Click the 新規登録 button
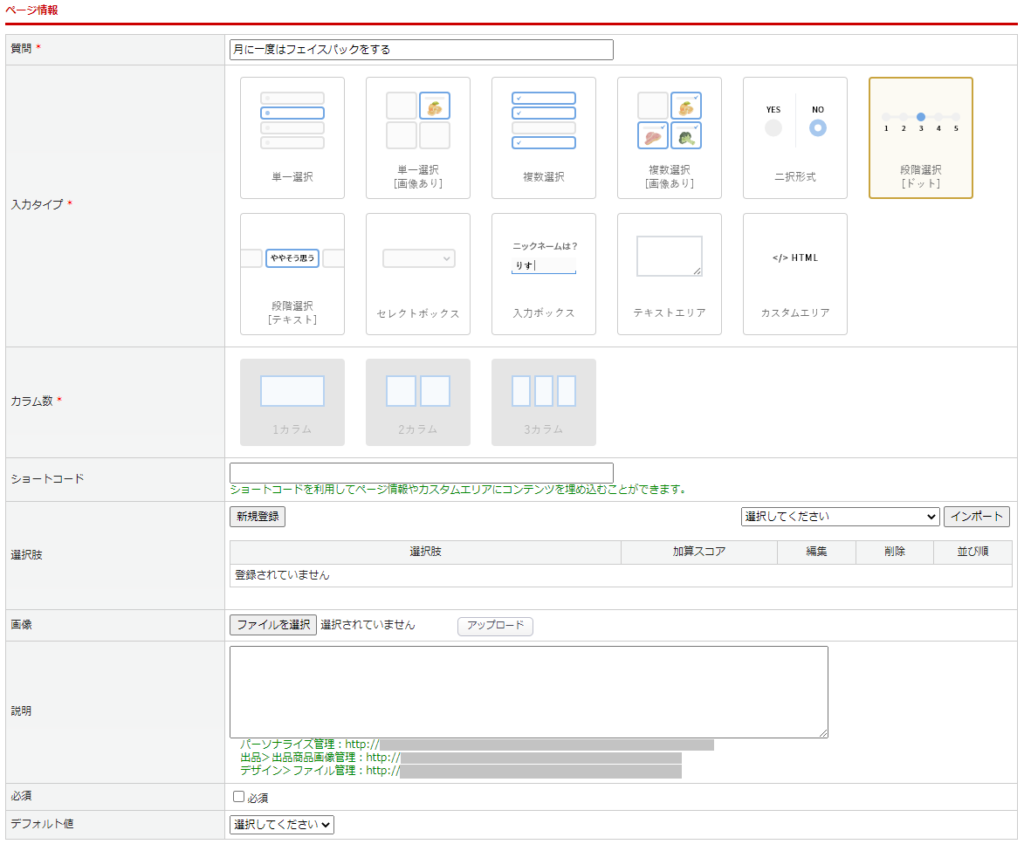The image size is (1024, 851). coord(257,517)
